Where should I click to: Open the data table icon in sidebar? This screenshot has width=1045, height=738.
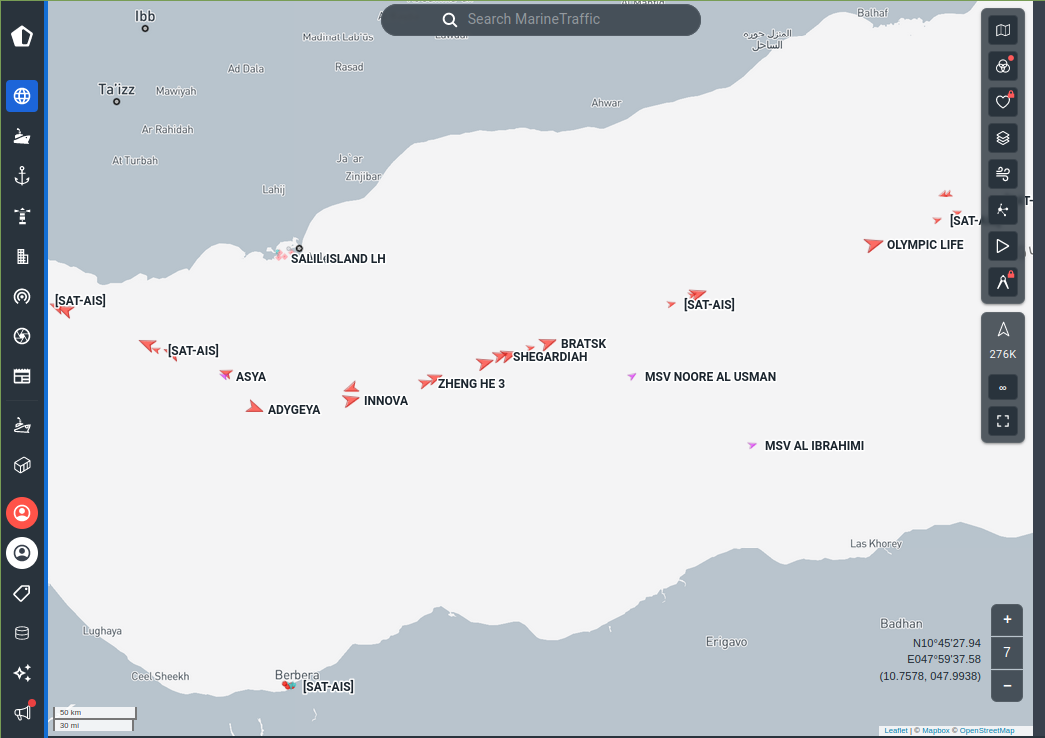(22, 376)
